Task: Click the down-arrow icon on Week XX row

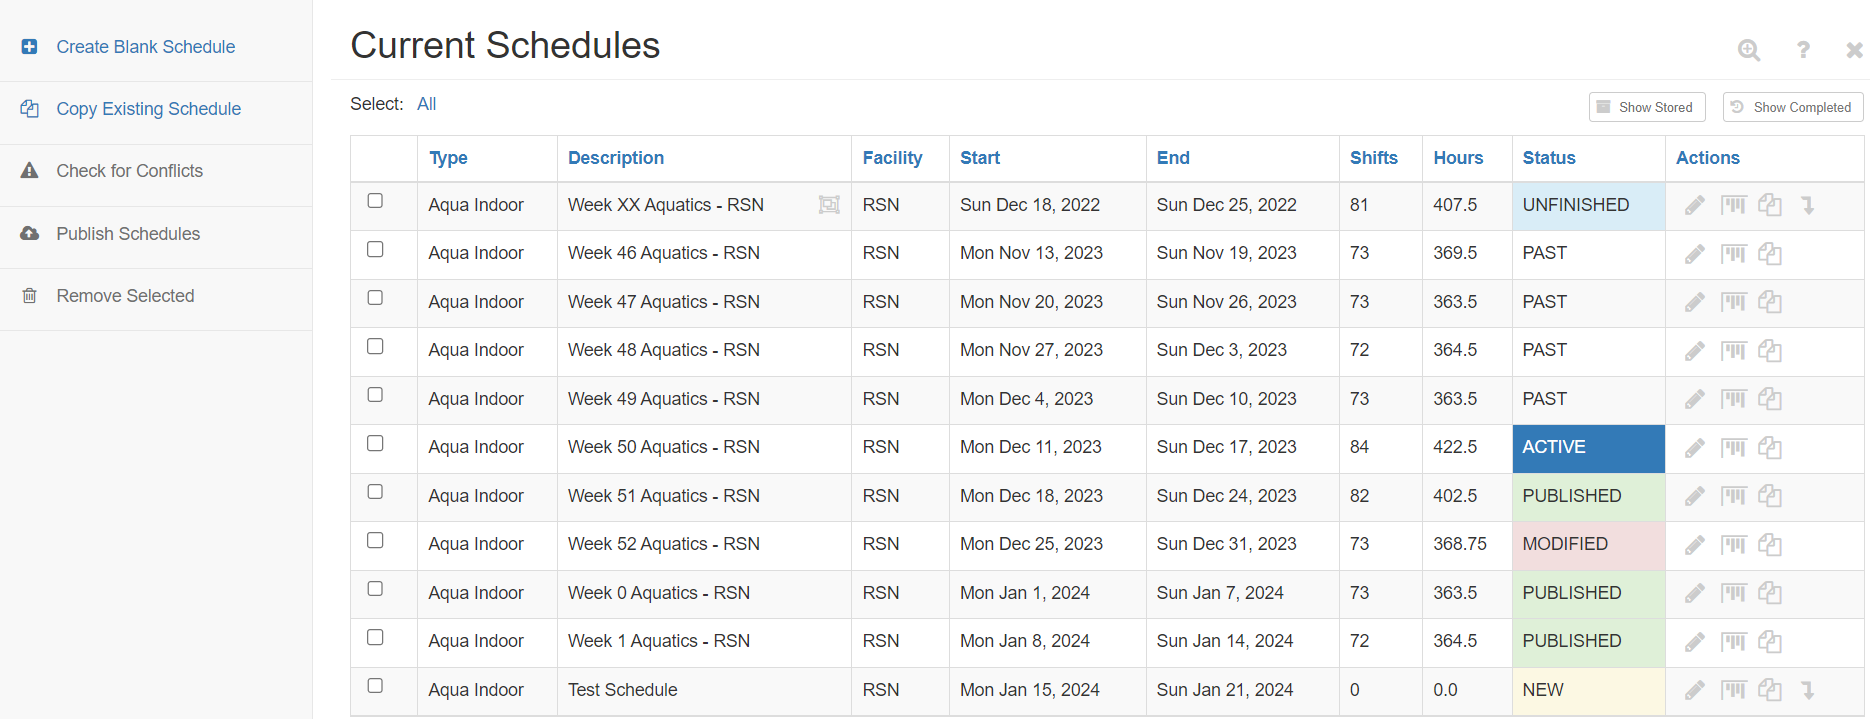Action: coord(1808,205)
